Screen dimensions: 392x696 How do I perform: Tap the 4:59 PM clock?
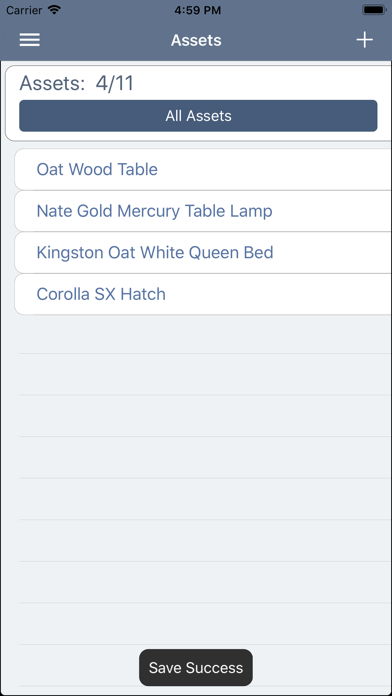point(196,10)
